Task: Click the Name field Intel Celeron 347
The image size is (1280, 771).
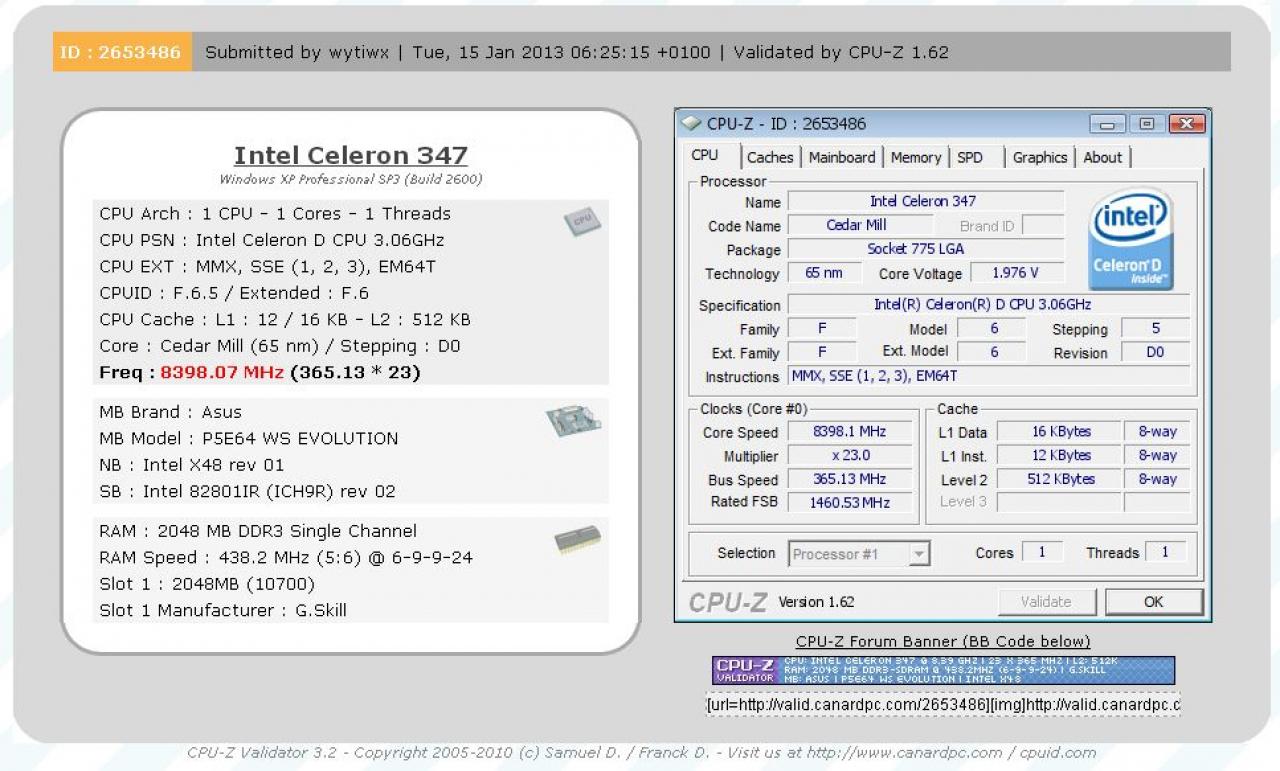Action: click(925, 201)
